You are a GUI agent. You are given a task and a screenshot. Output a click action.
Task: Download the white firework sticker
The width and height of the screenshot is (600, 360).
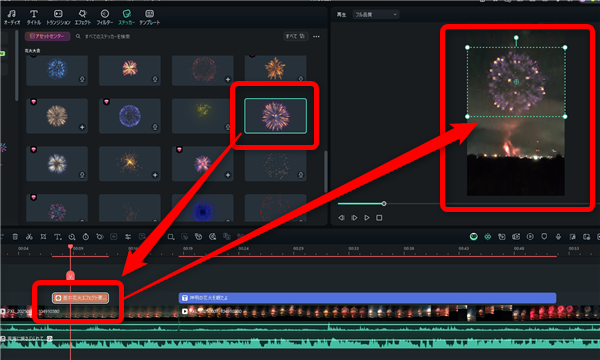[82, 175]
